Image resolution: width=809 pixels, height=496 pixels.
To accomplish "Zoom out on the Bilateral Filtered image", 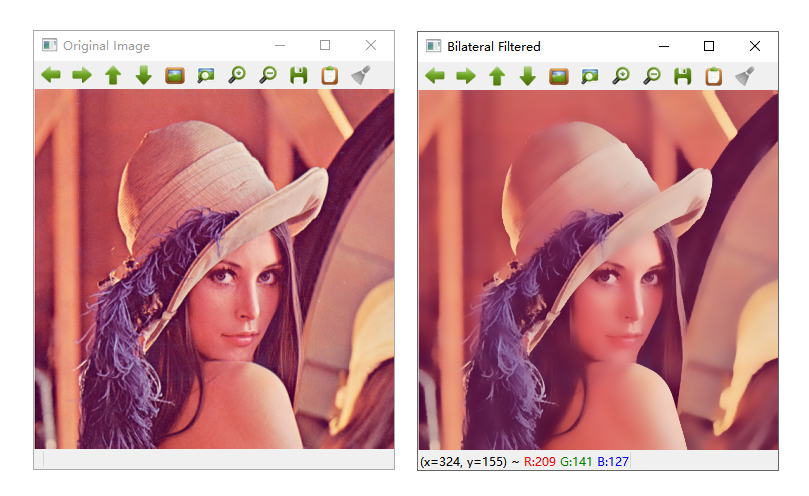I will pos(652,76).
